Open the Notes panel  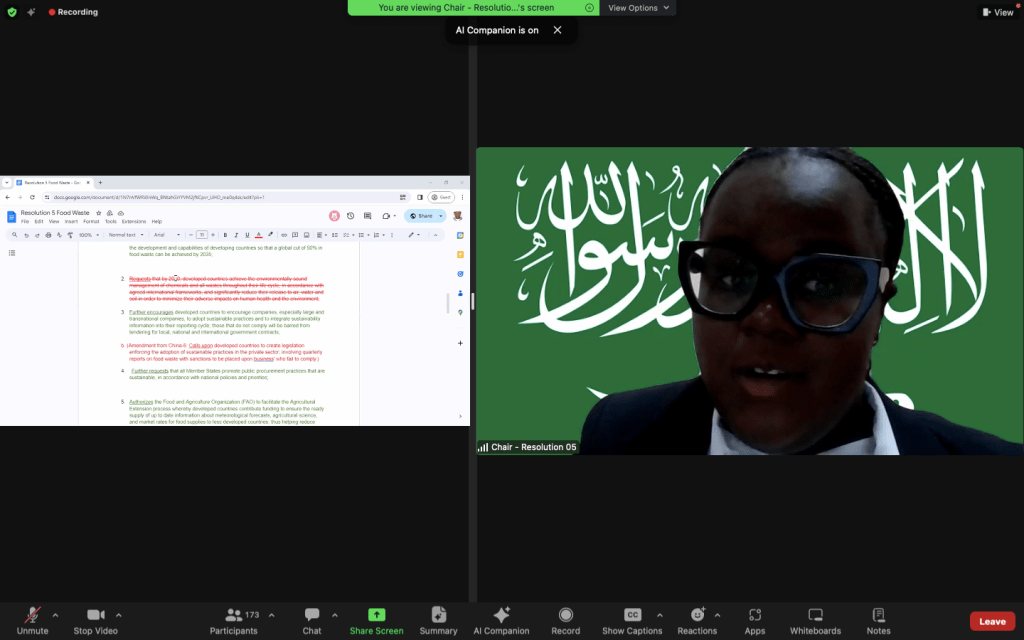(x=878, y=620)
